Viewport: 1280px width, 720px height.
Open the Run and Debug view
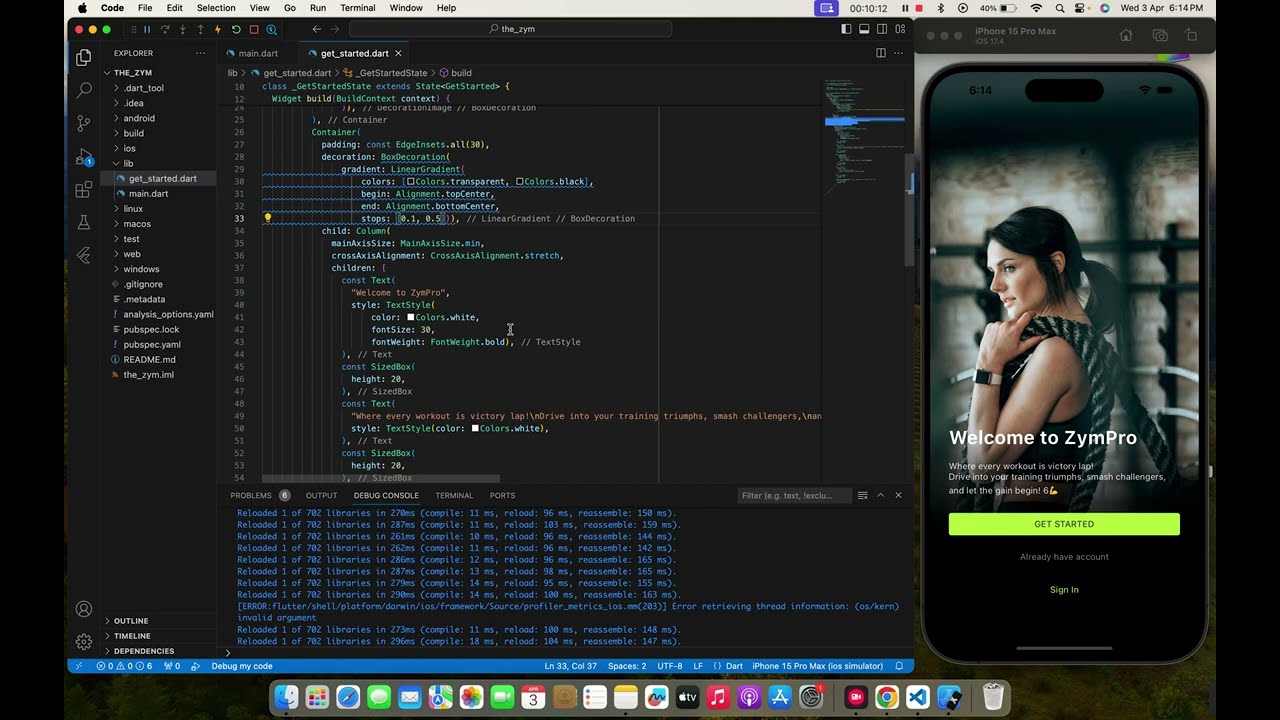coord(84,157)
